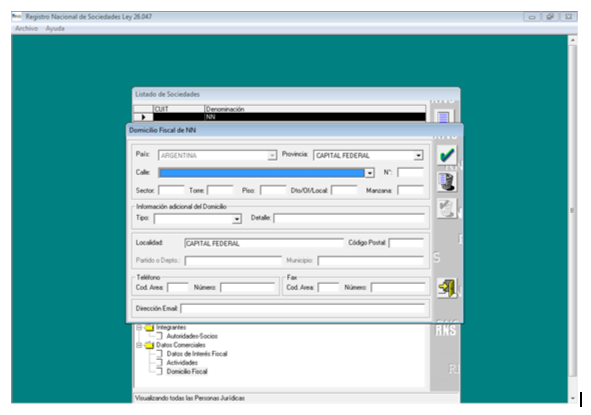
Task: Click the list icon beside Listado de Sociedades
Action: [x=443, y=117]
